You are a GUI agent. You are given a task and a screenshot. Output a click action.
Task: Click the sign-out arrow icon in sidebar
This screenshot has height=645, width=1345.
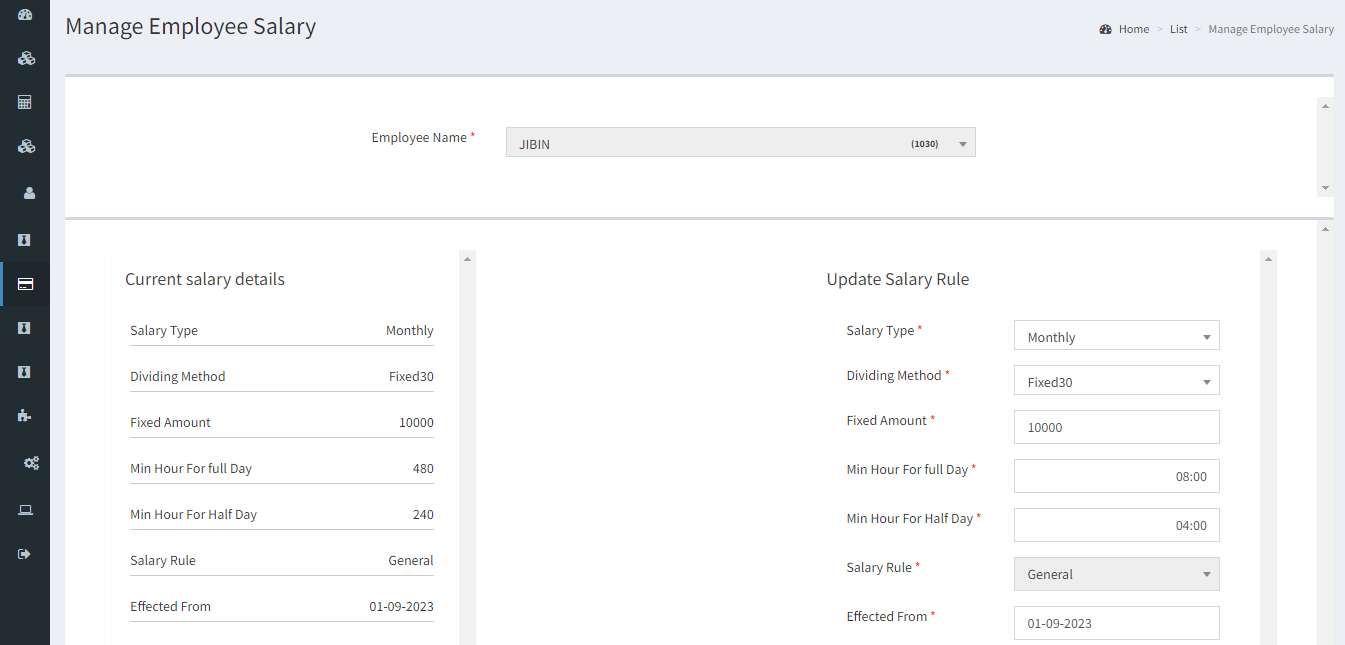(x=26, y=554)
